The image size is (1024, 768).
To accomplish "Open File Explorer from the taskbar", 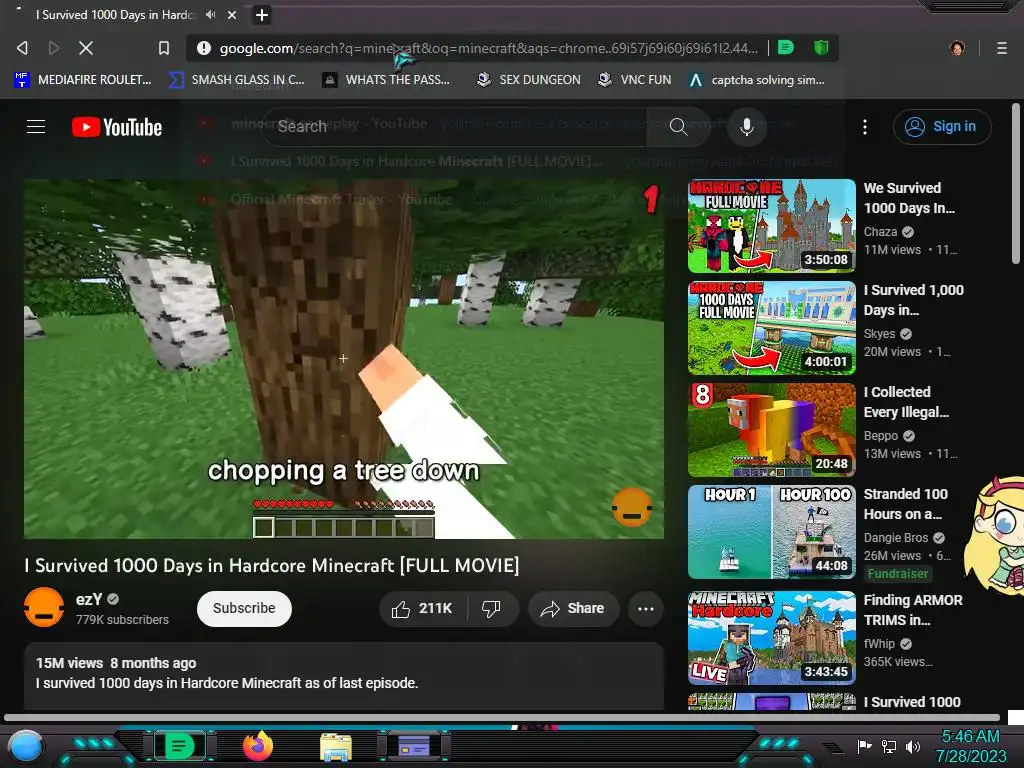I will coord(336,747).
